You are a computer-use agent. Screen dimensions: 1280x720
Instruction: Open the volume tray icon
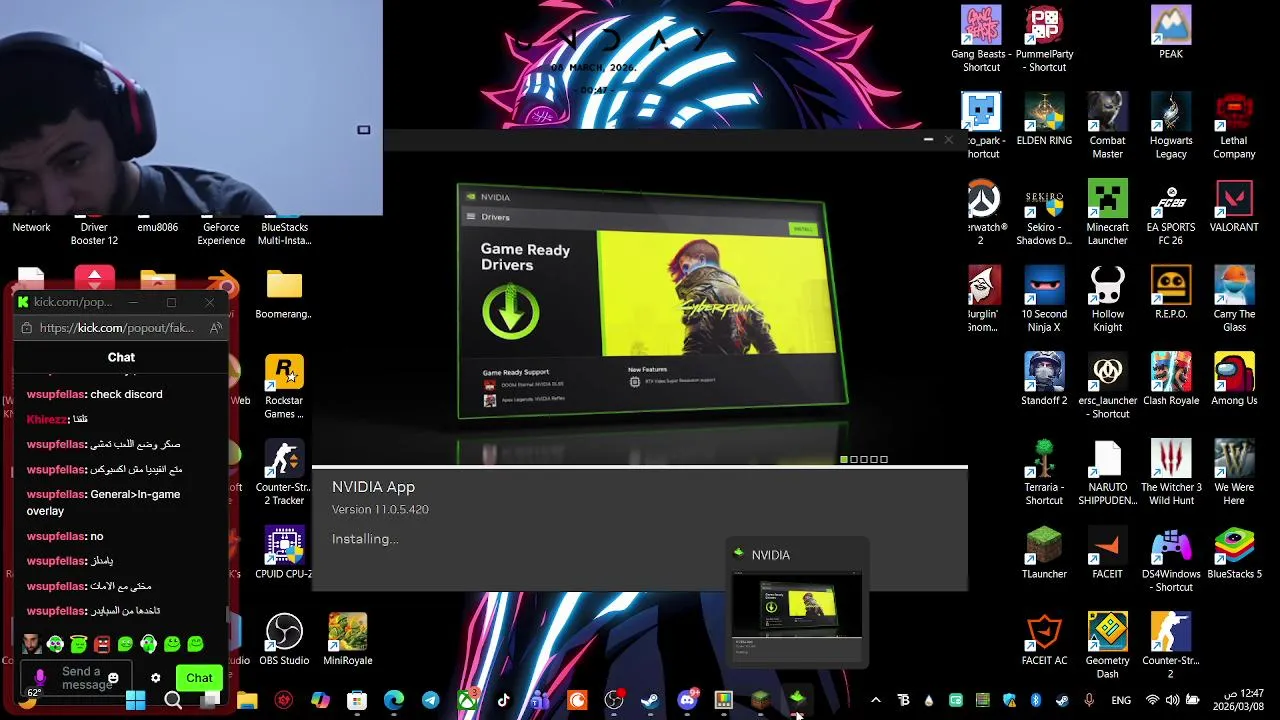[1171, 701]
